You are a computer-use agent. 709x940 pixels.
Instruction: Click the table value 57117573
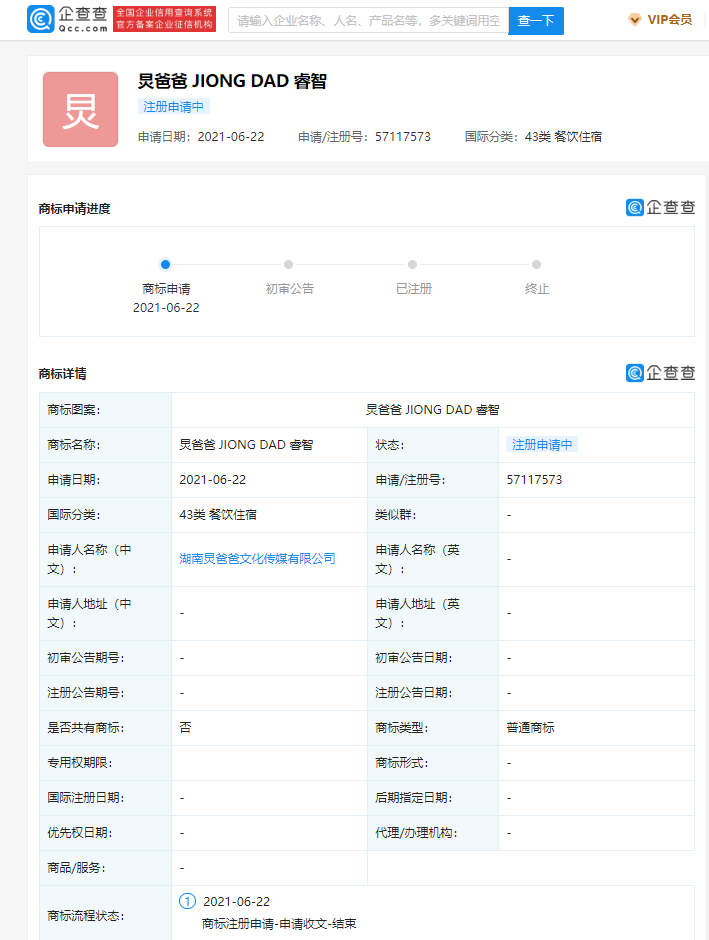point(534,480)
